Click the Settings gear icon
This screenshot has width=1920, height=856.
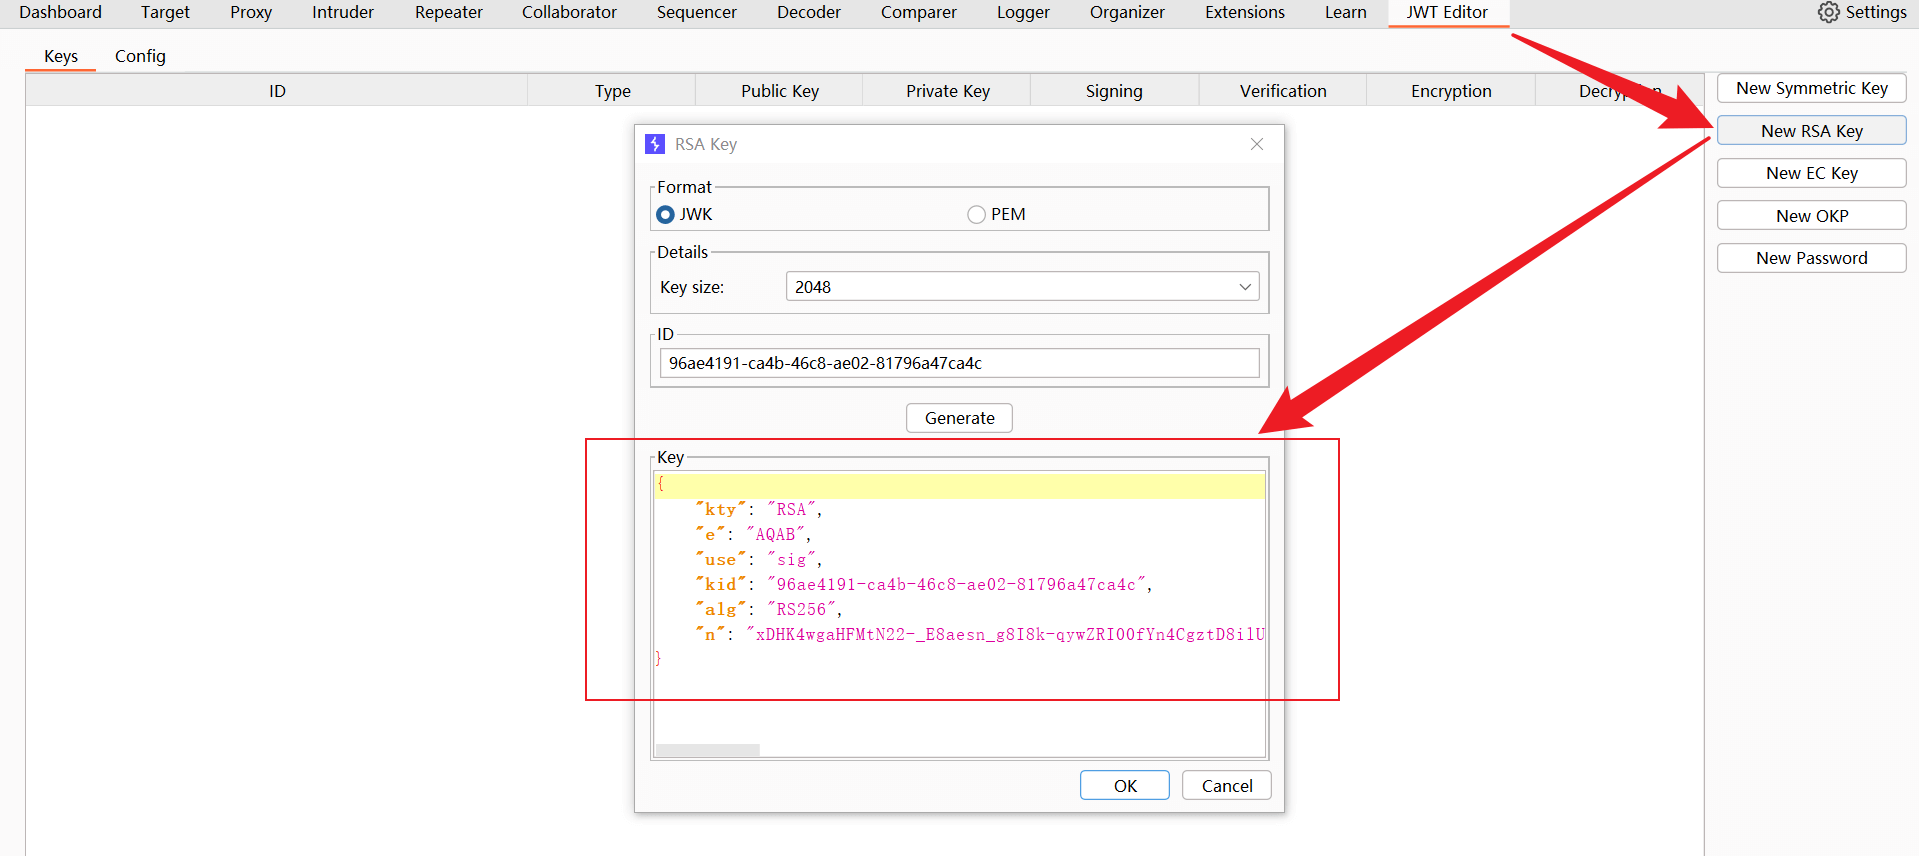pos(1828,12)
